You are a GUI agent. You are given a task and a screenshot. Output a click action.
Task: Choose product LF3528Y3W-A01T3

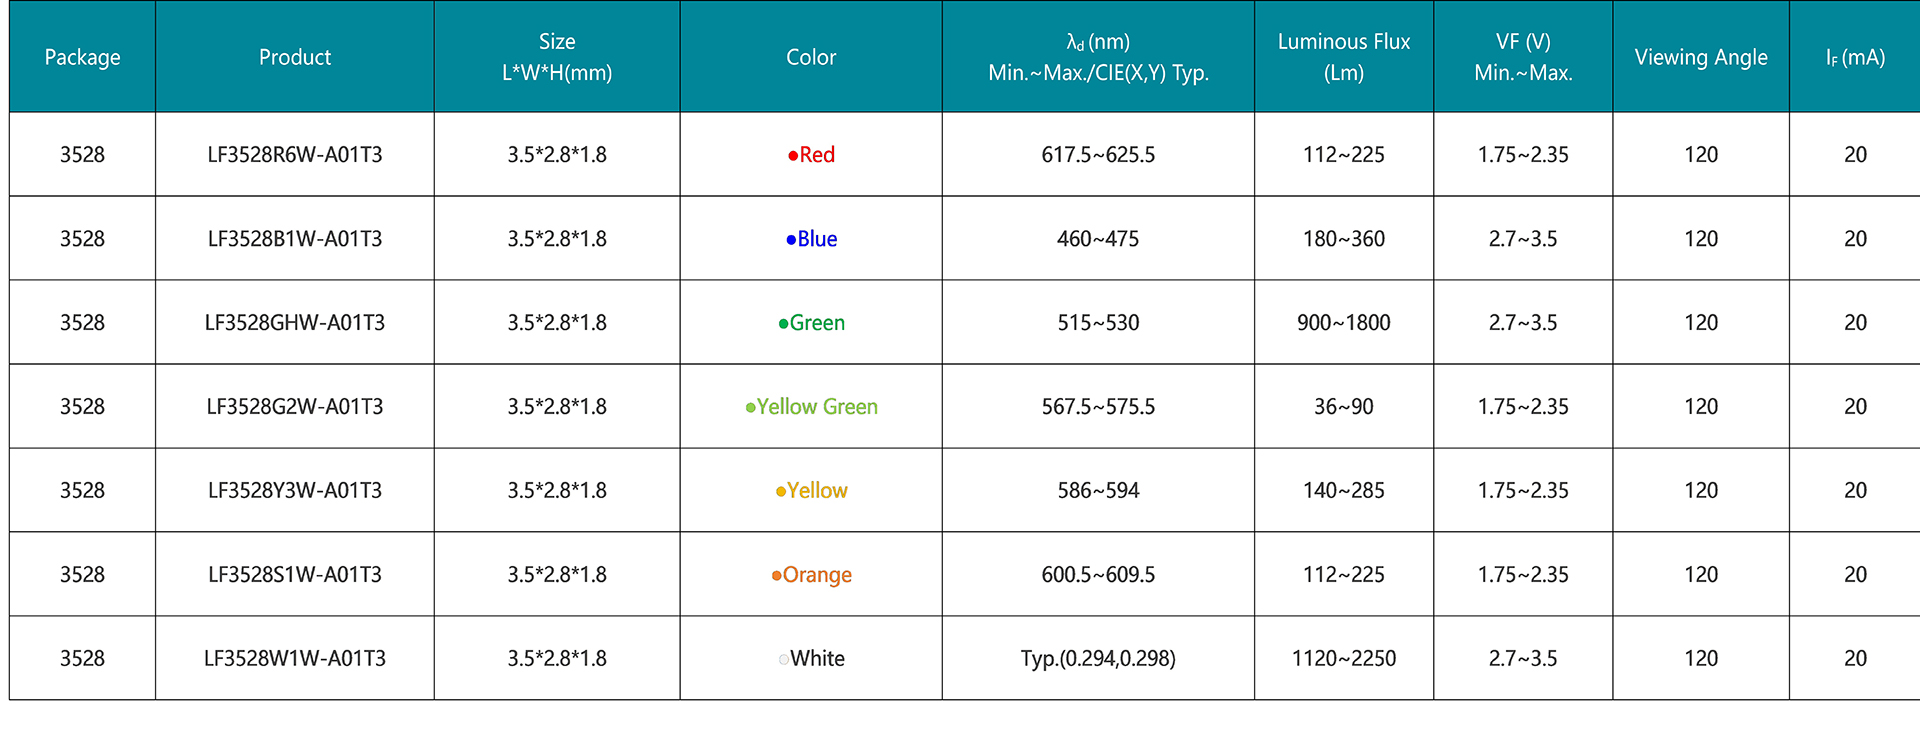pos(295,491)
